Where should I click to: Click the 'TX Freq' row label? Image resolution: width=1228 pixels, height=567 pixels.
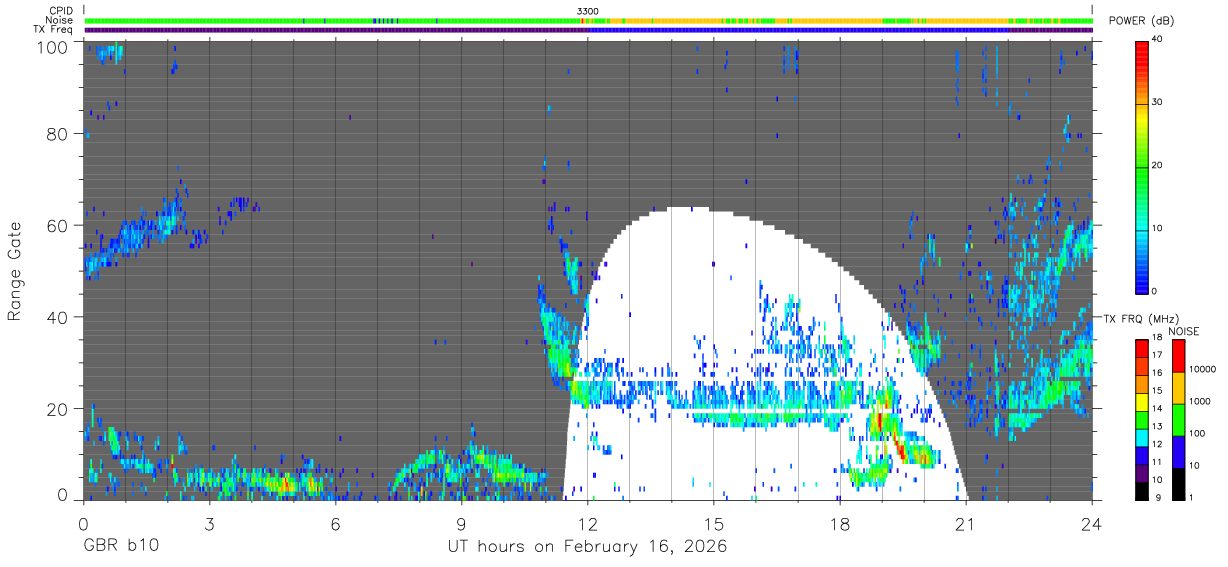54,30
